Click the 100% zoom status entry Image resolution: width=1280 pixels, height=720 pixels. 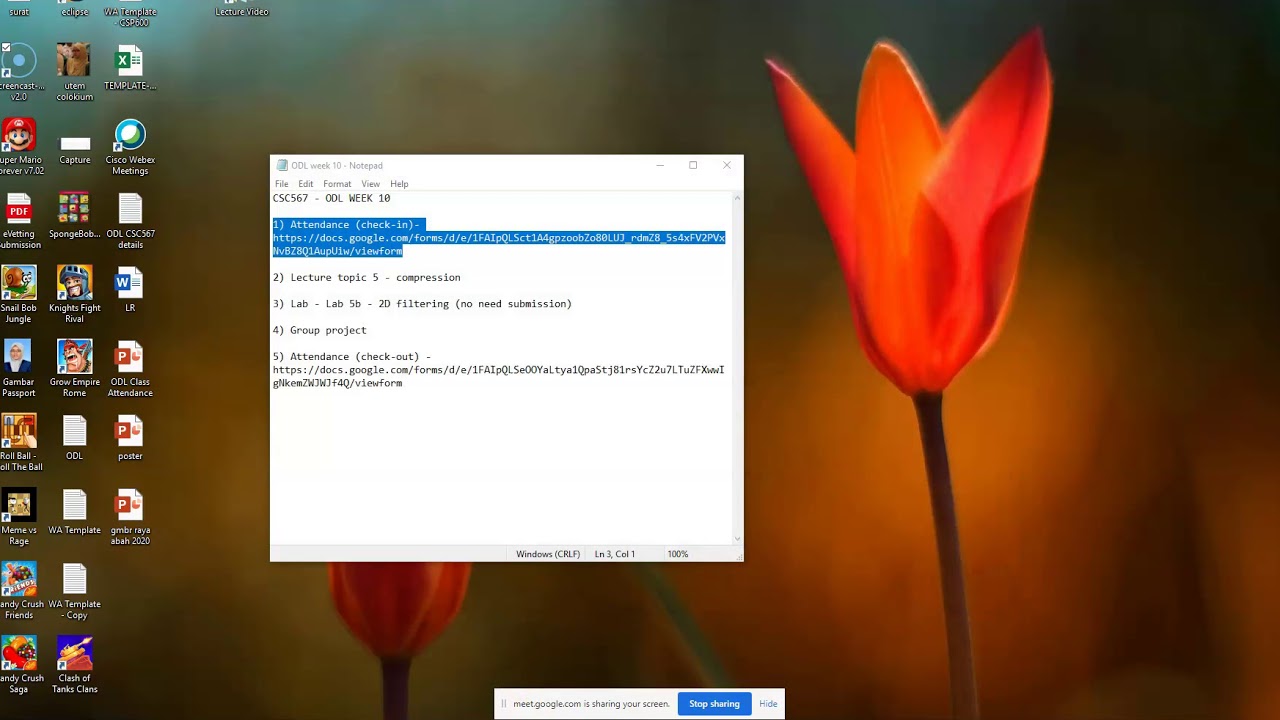pos(678,554)
